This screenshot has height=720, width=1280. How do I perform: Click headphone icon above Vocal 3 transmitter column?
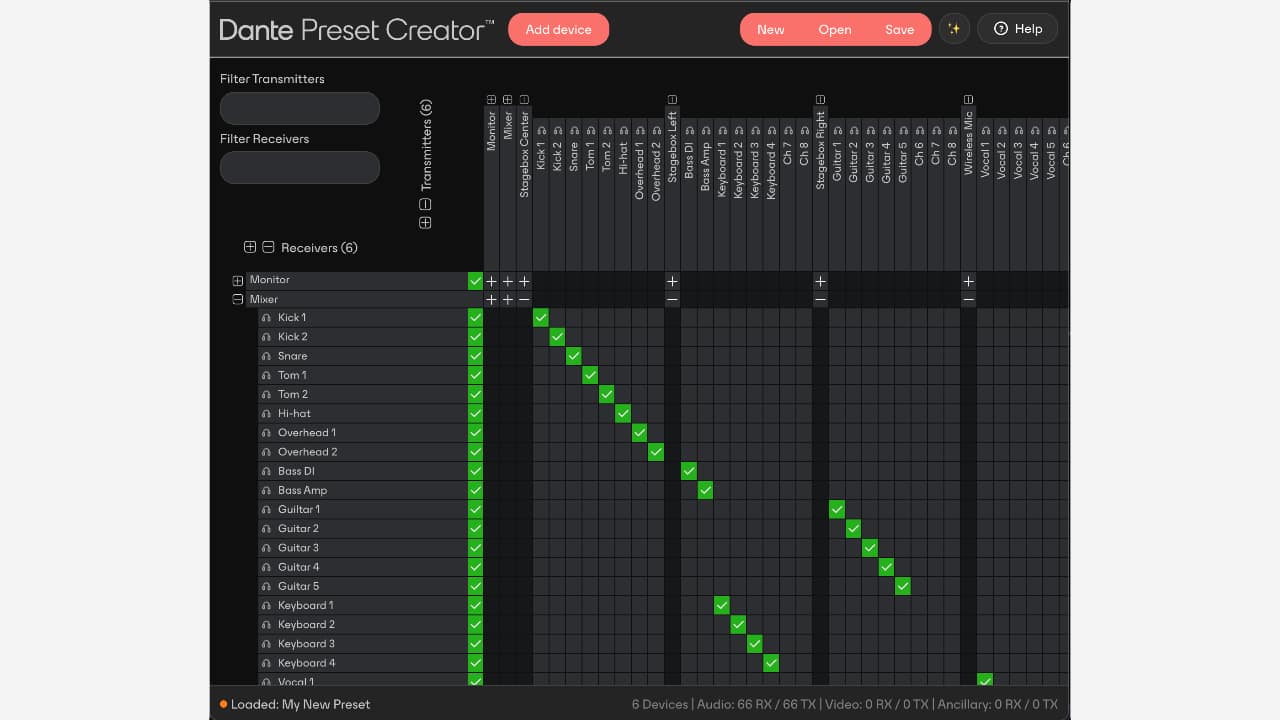click(x=1018, y=131)
